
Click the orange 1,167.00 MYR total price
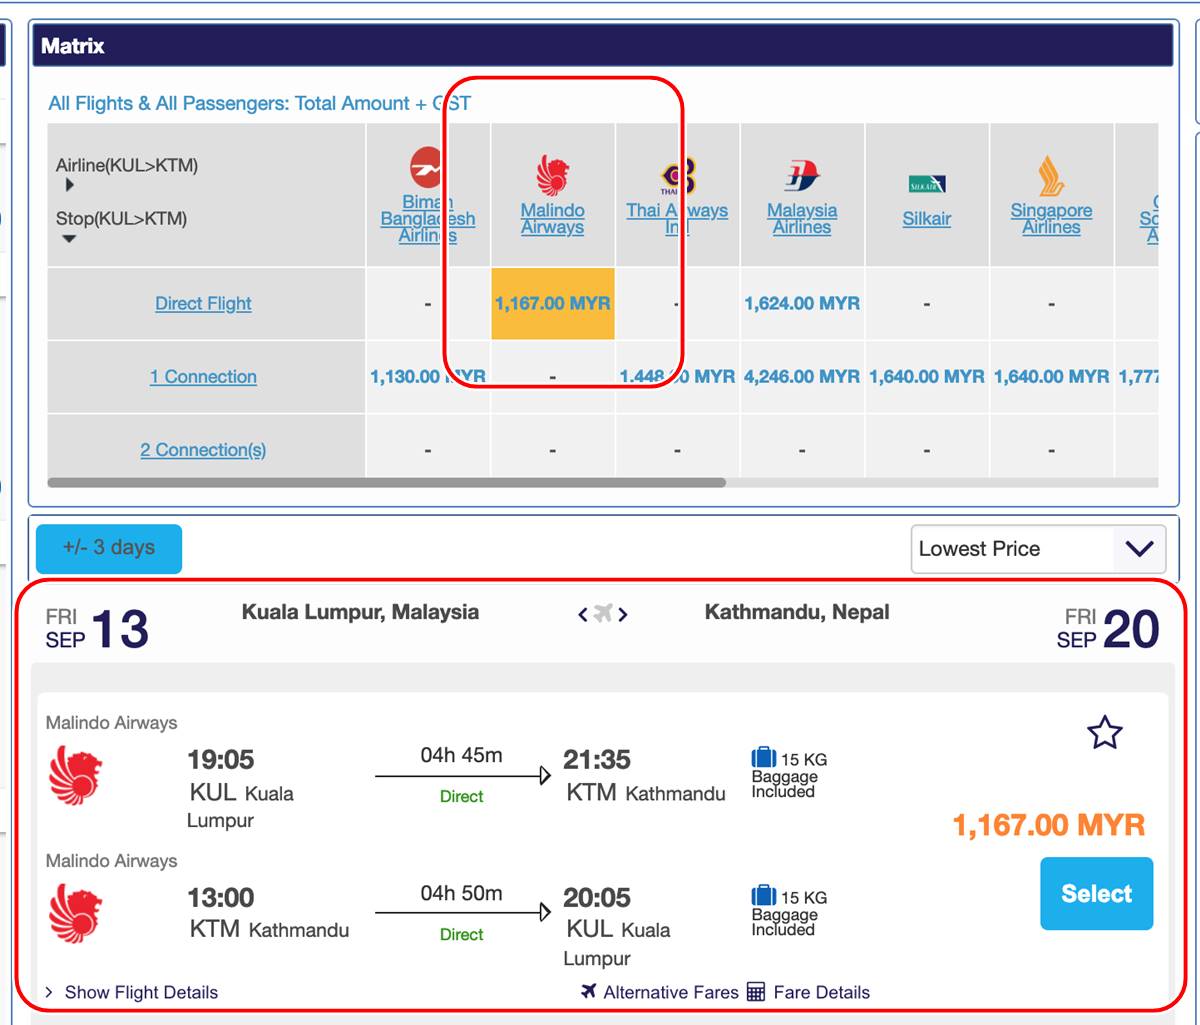tap(1049, 825)
